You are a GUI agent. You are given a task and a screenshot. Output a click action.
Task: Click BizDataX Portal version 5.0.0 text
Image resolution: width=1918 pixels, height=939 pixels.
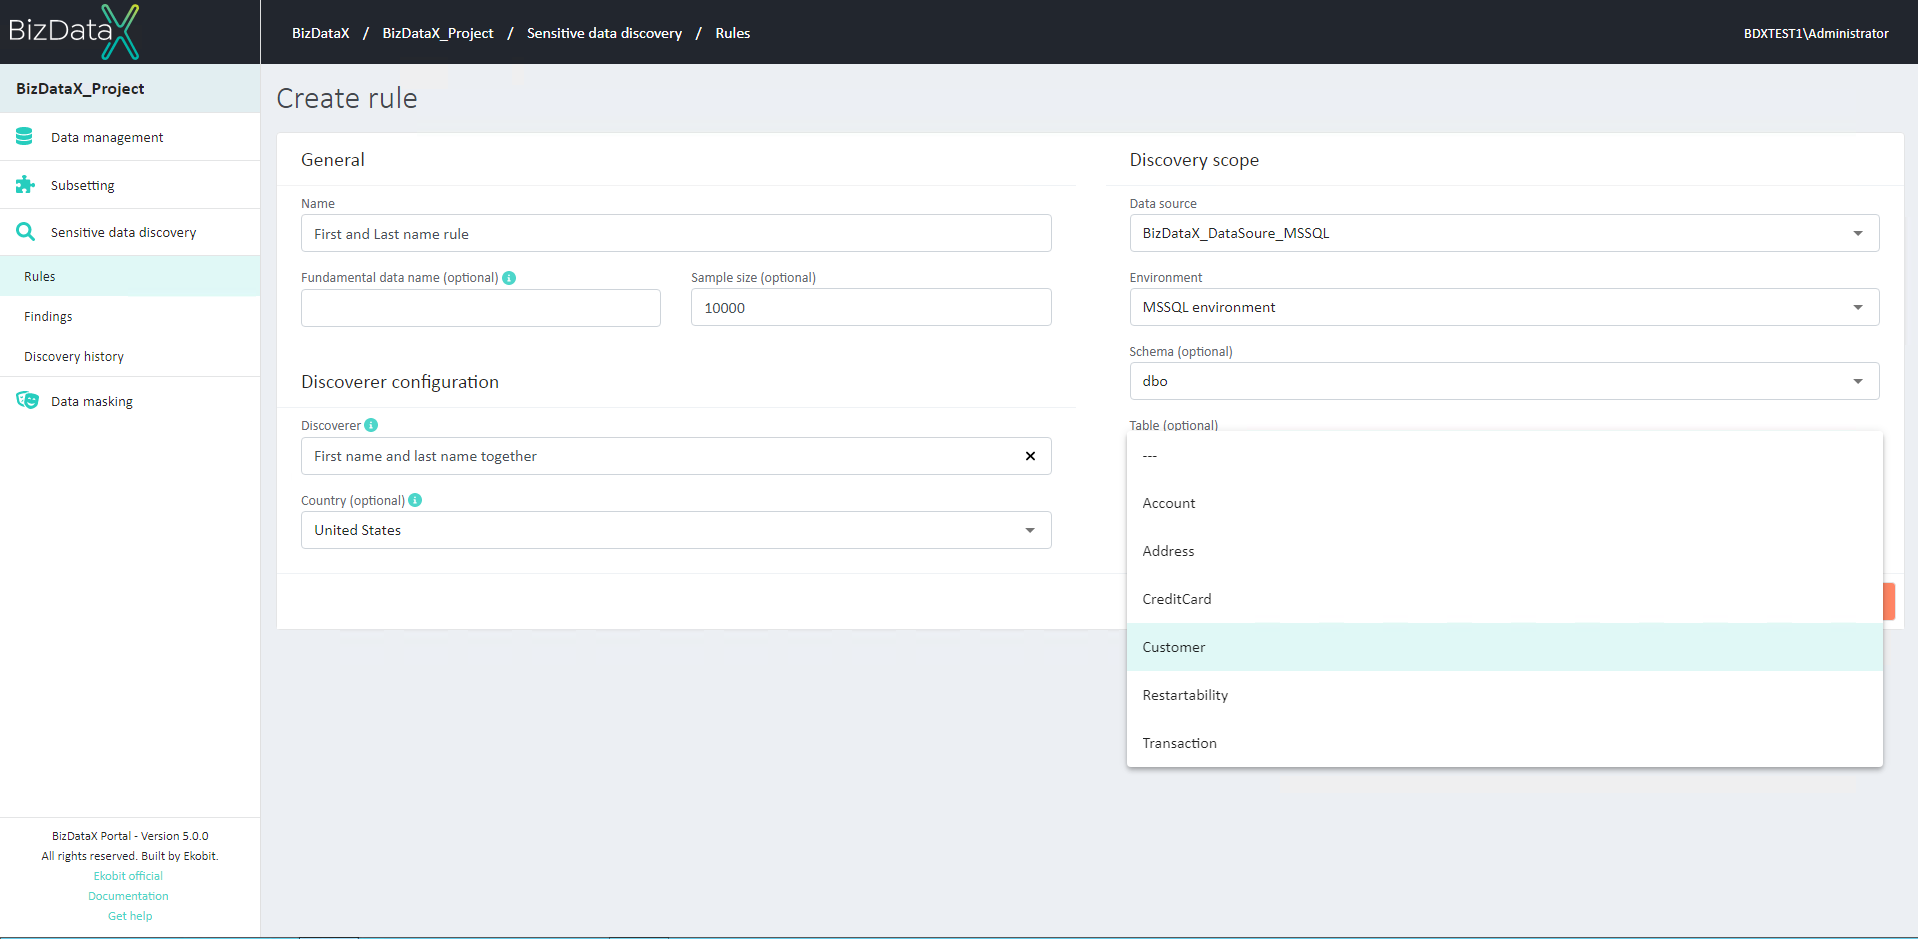point(130,836)
